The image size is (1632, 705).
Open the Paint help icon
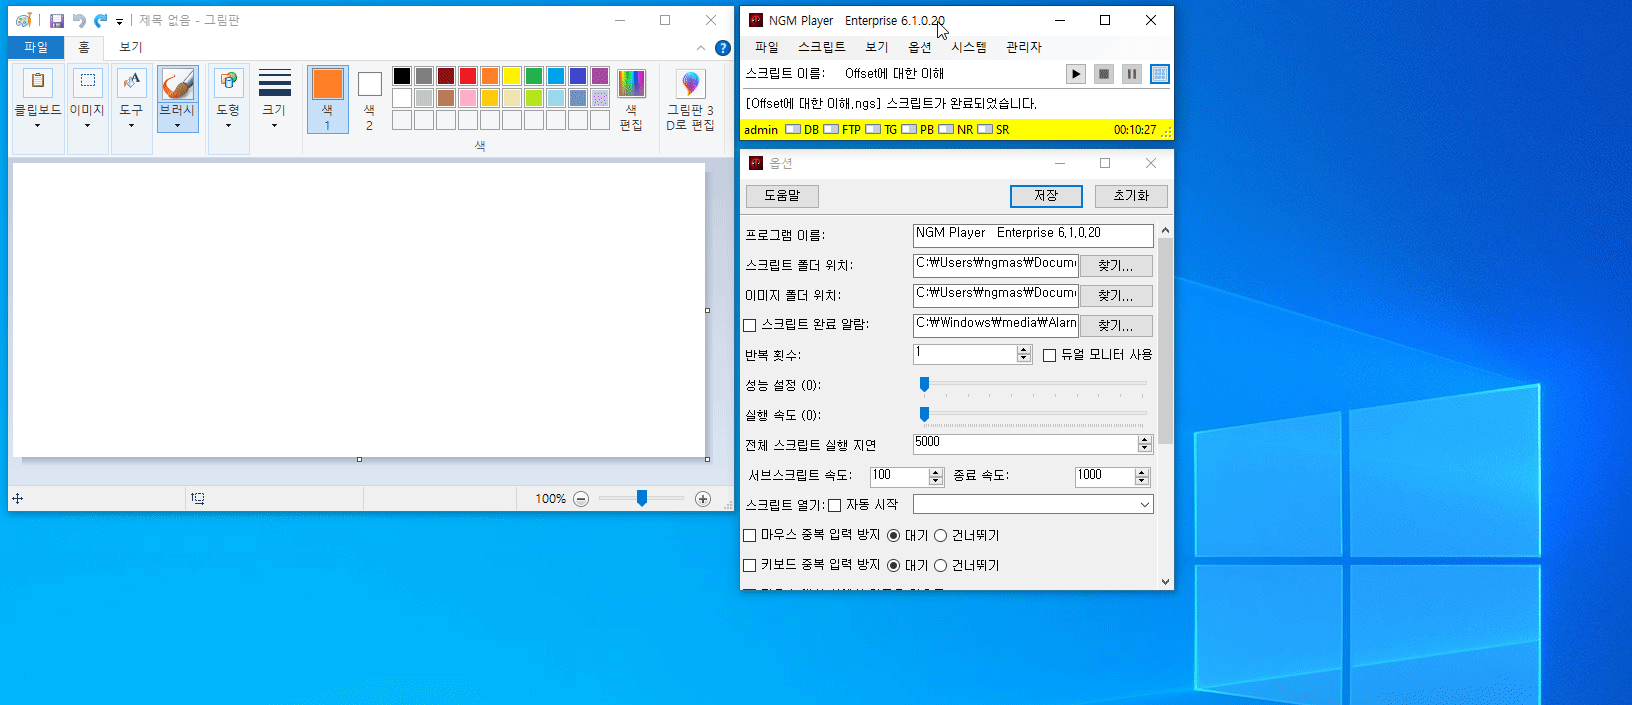click(x=723, y=48)
